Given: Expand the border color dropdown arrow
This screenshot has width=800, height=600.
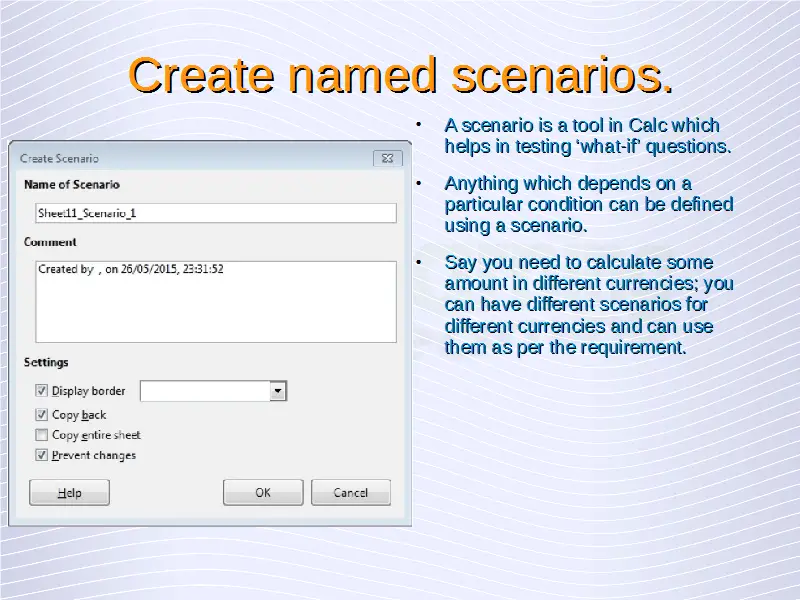Looking at the screenshot, I should (279, 391).
